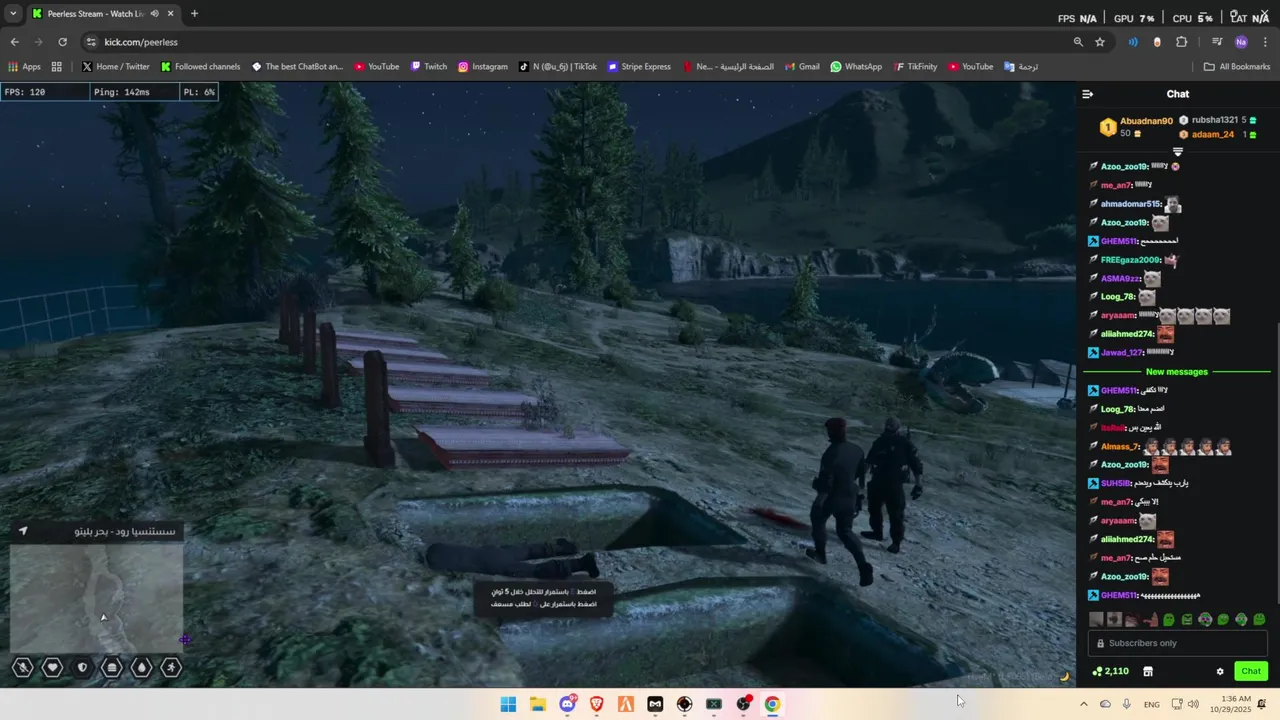Reload the kick.com page
Viewport: 1280px width, 720px height.
coord(62,42)
